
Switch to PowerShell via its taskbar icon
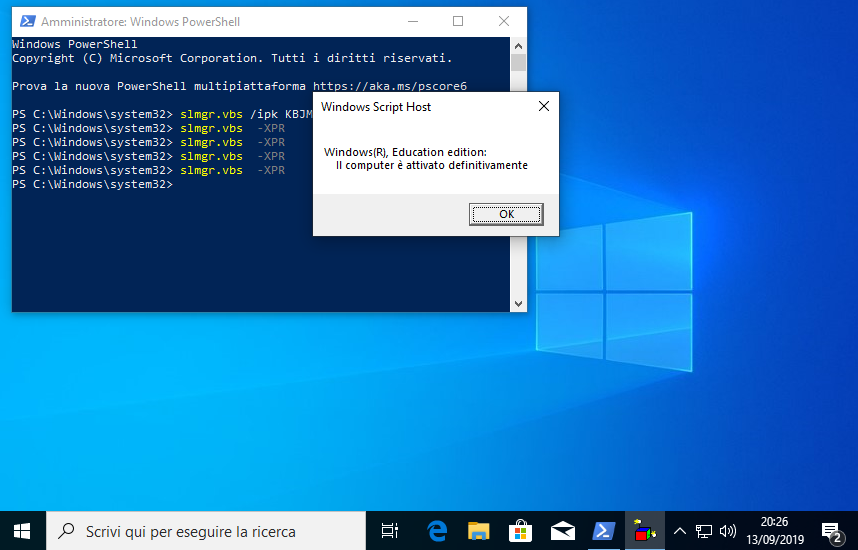click(604, 531)
